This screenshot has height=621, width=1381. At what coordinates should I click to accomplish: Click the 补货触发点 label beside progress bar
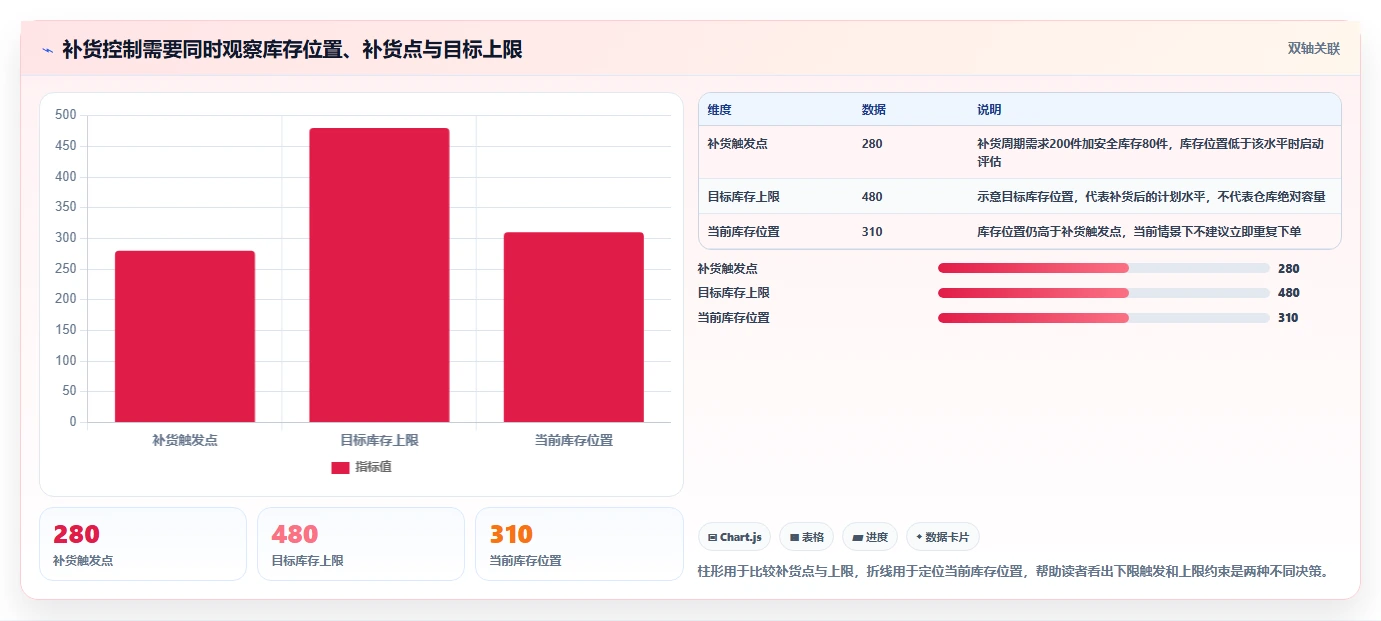click(x=727, y=268)
